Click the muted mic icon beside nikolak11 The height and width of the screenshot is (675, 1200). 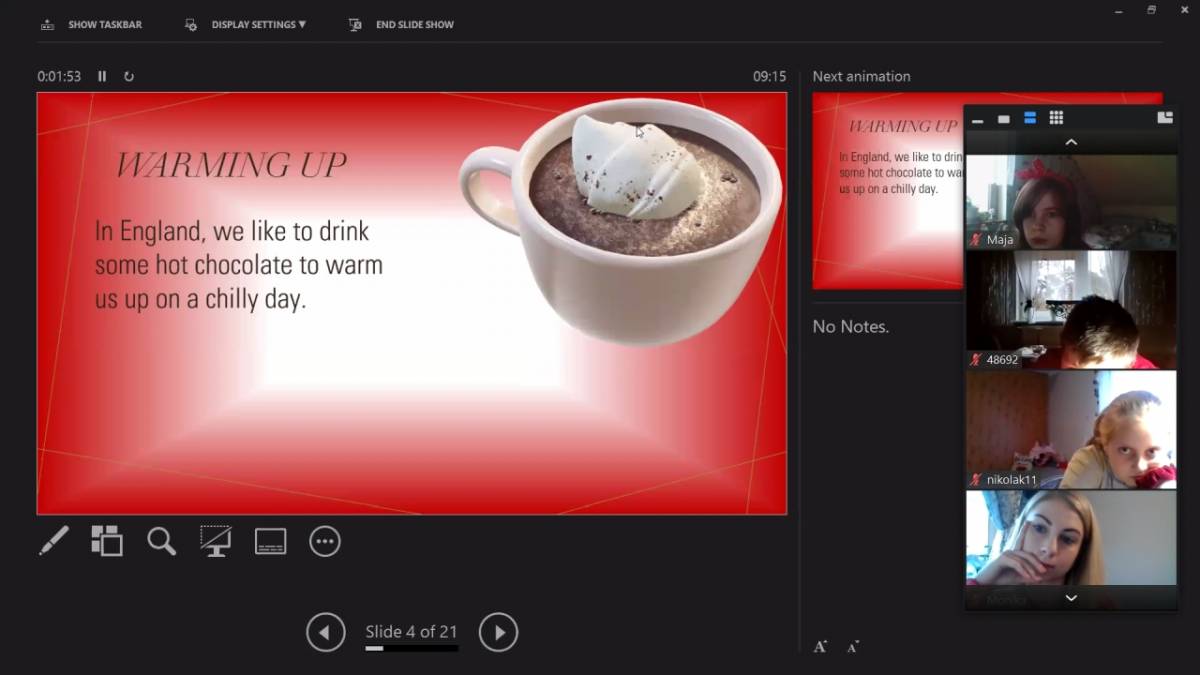977,480
